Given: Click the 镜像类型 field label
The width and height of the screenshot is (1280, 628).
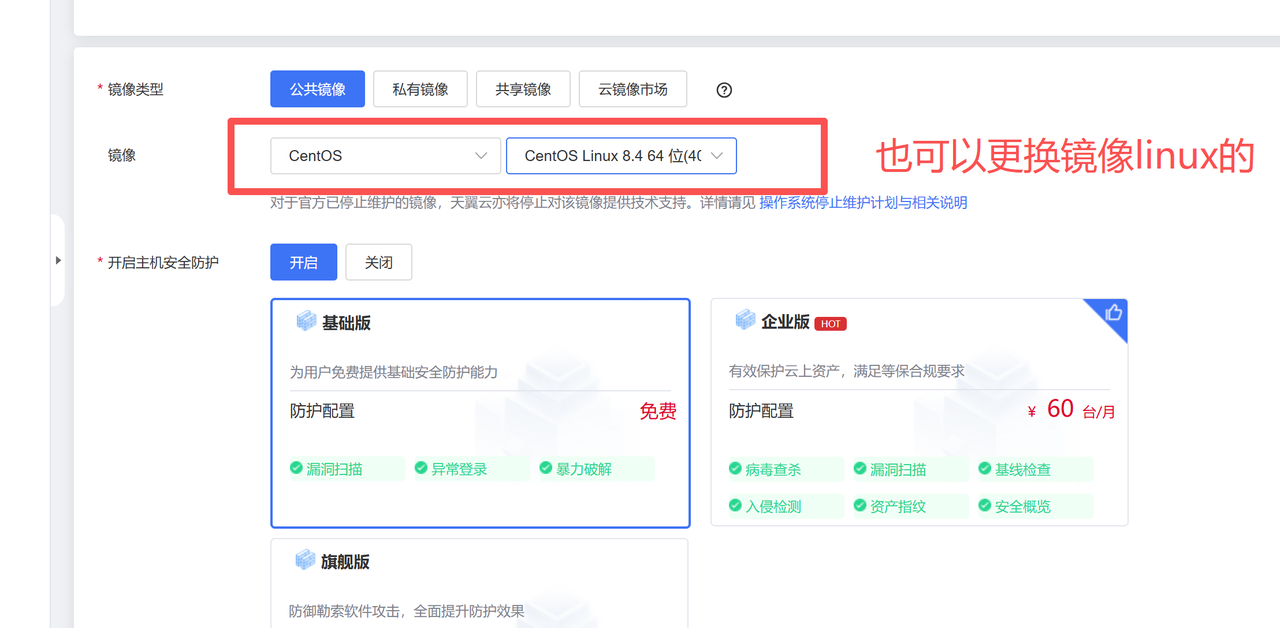Looking at the screenshot, I should [x=135, y=89].
